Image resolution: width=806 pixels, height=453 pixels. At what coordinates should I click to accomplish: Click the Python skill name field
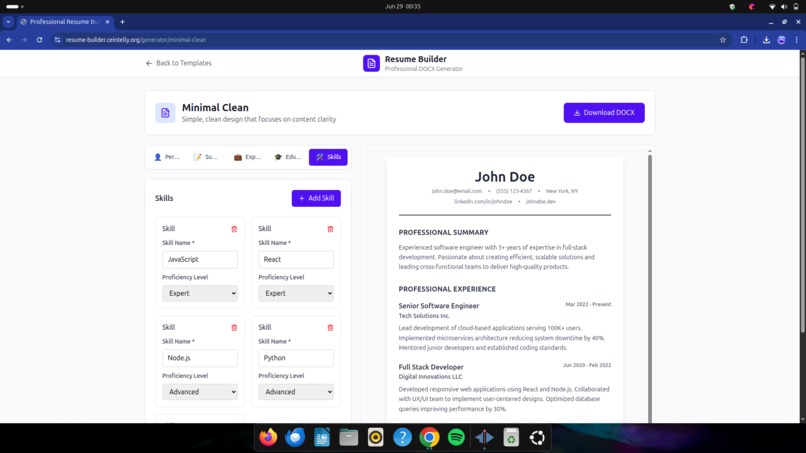(296, 358)
